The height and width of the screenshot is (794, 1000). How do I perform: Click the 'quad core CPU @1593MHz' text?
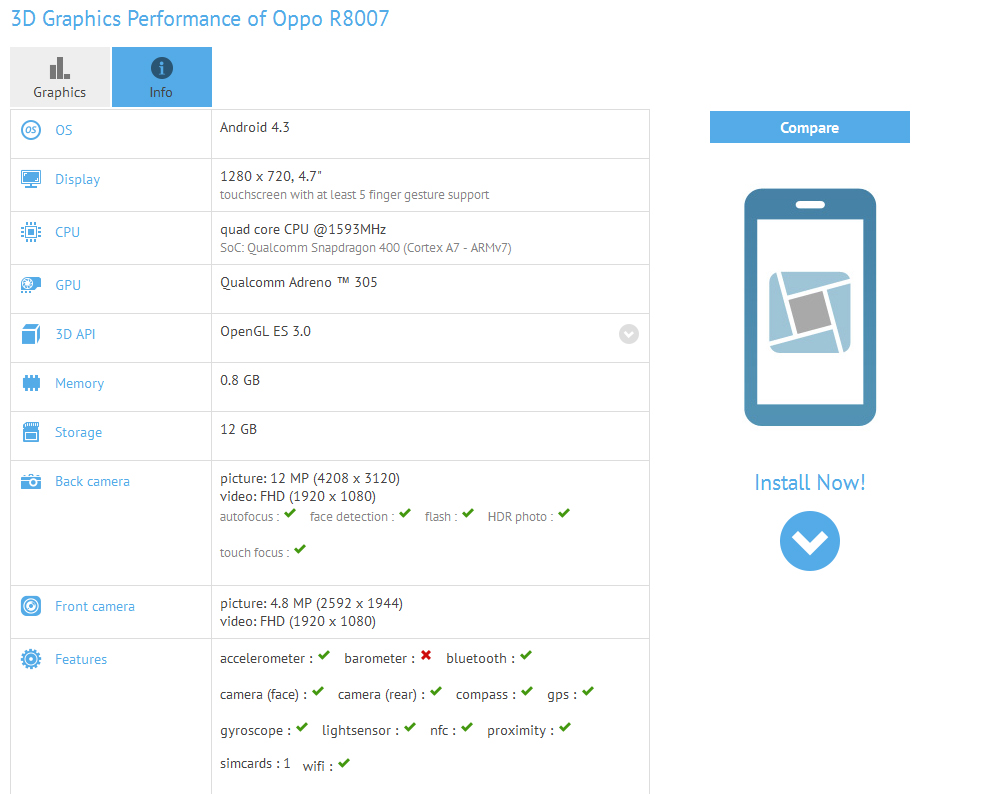point(303,230)
